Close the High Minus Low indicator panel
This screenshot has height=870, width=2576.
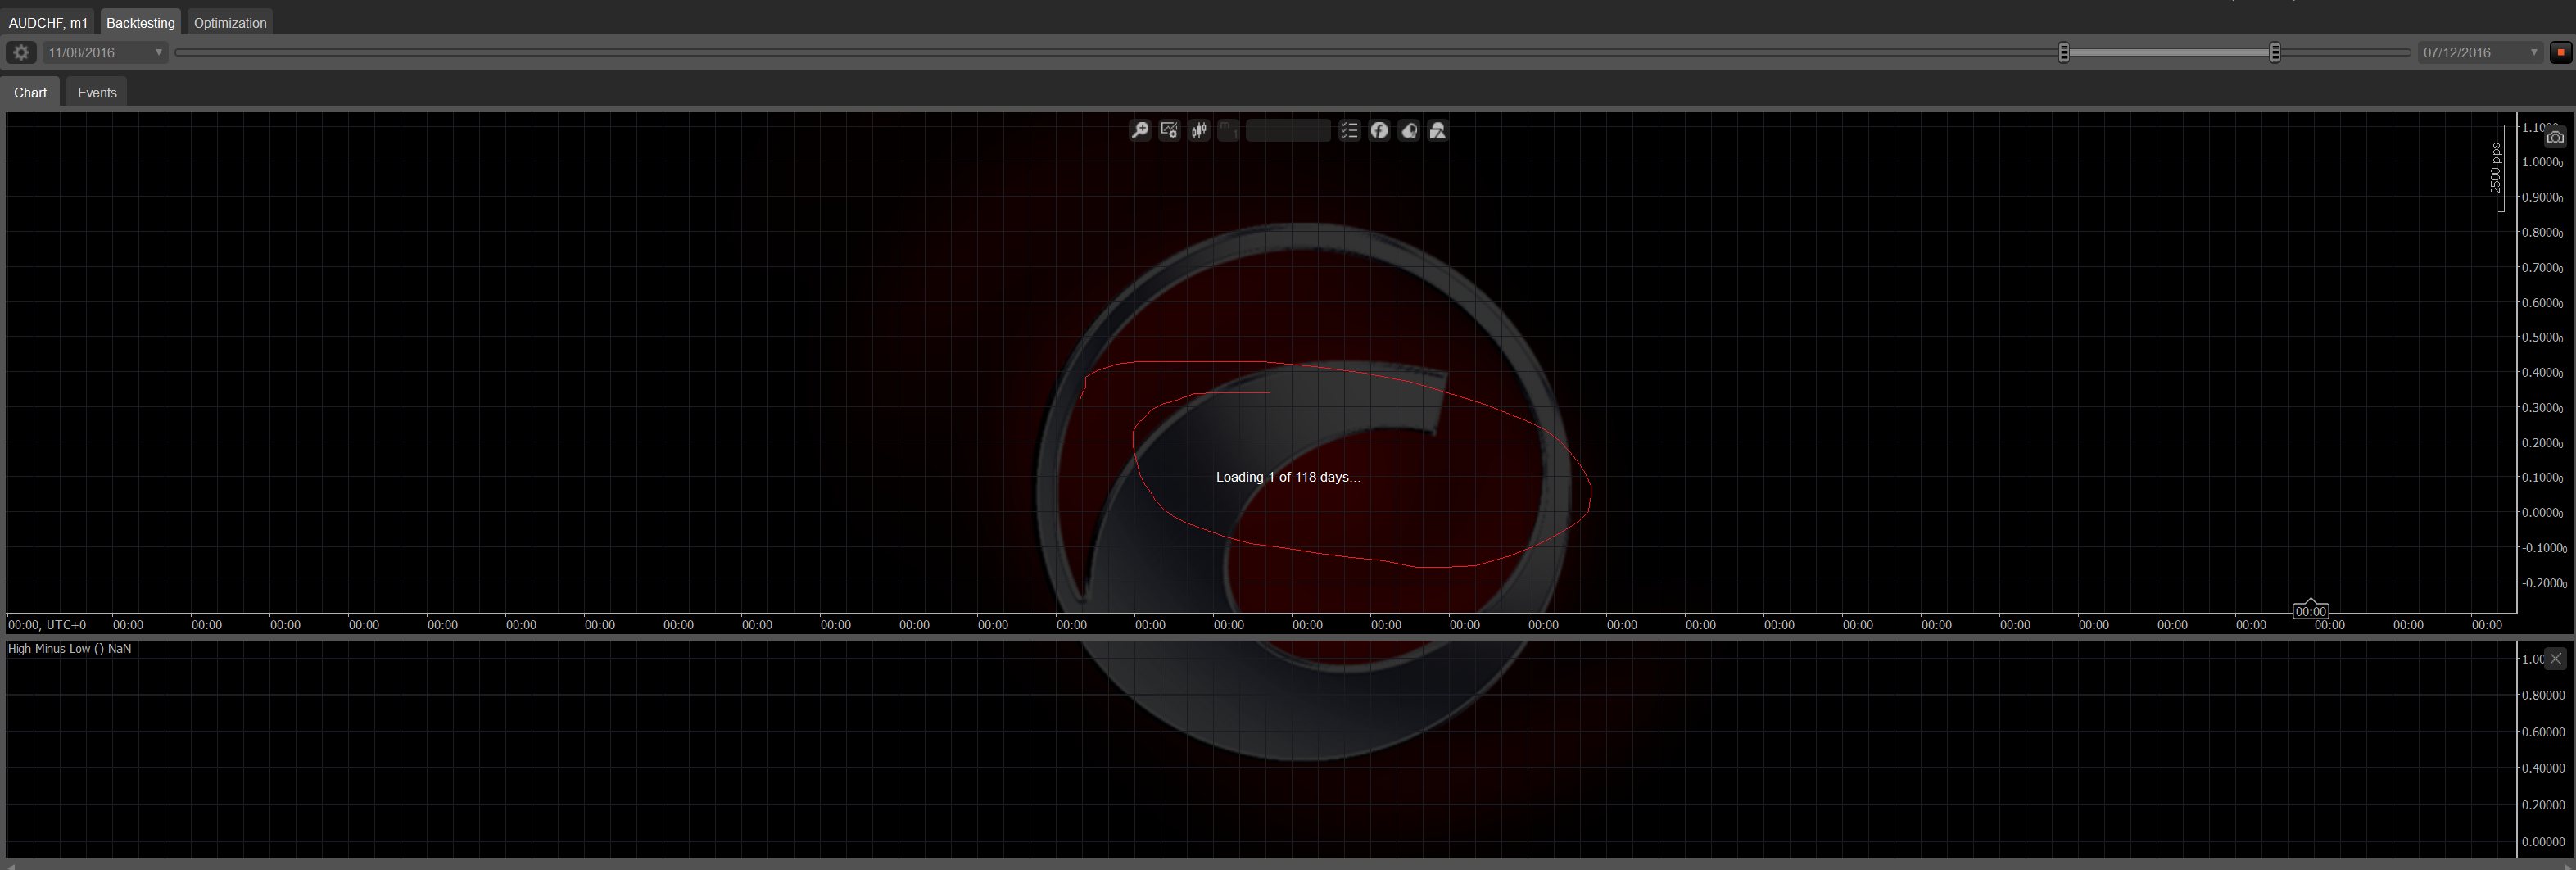point(2555,658)
